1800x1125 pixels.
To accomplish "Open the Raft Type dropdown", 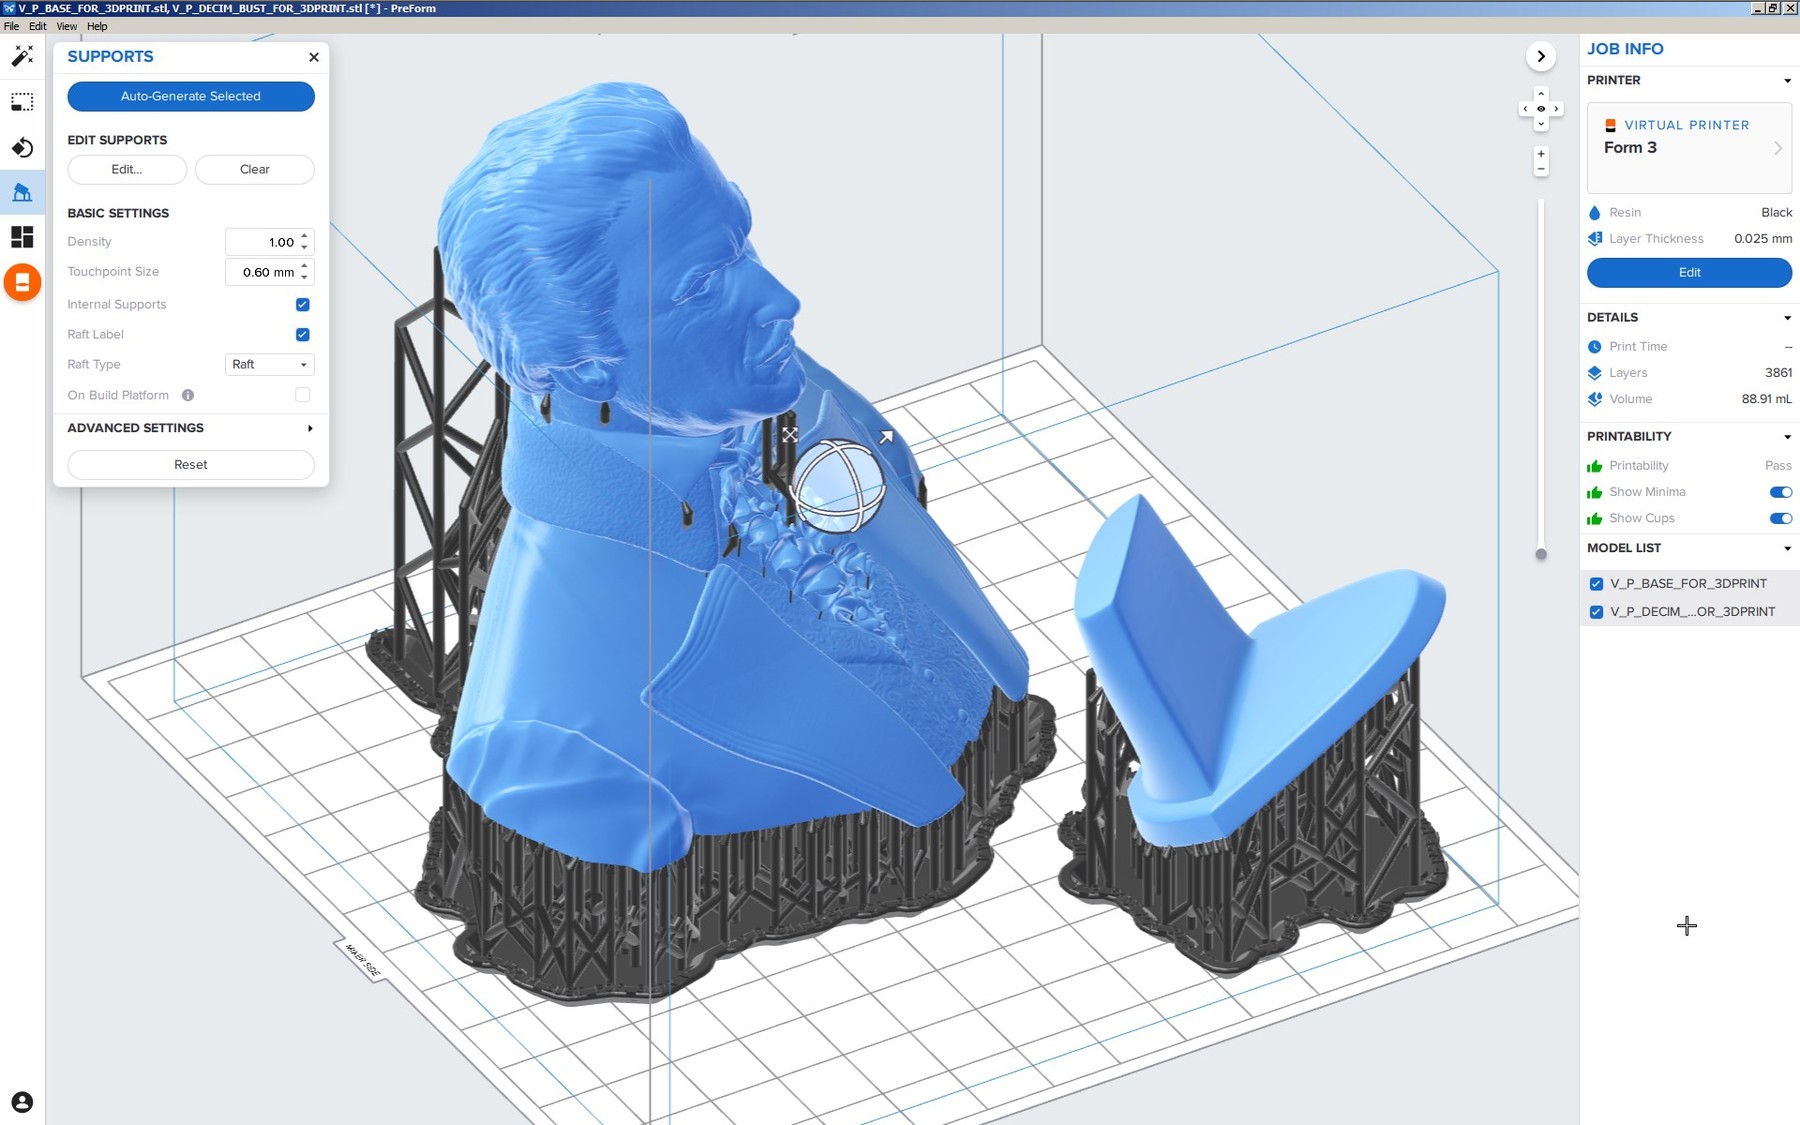I will [268, 364].
